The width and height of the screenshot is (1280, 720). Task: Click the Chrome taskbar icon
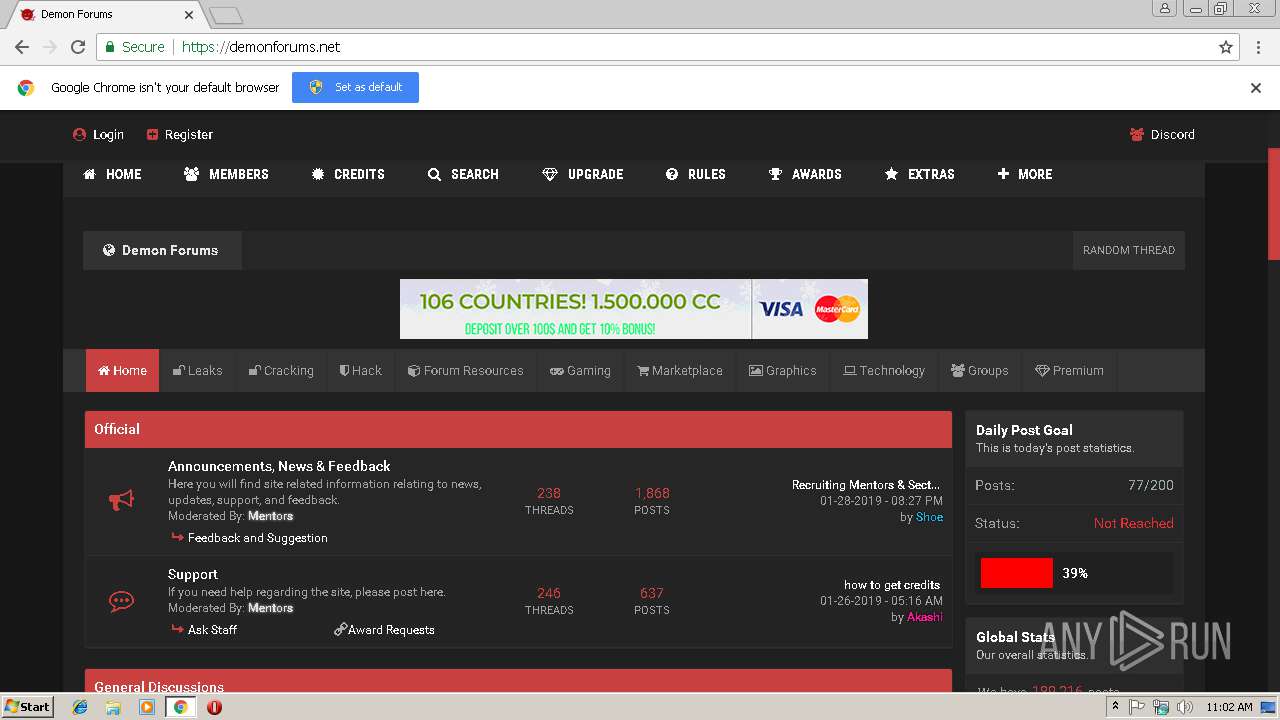[x=180, y=707]
